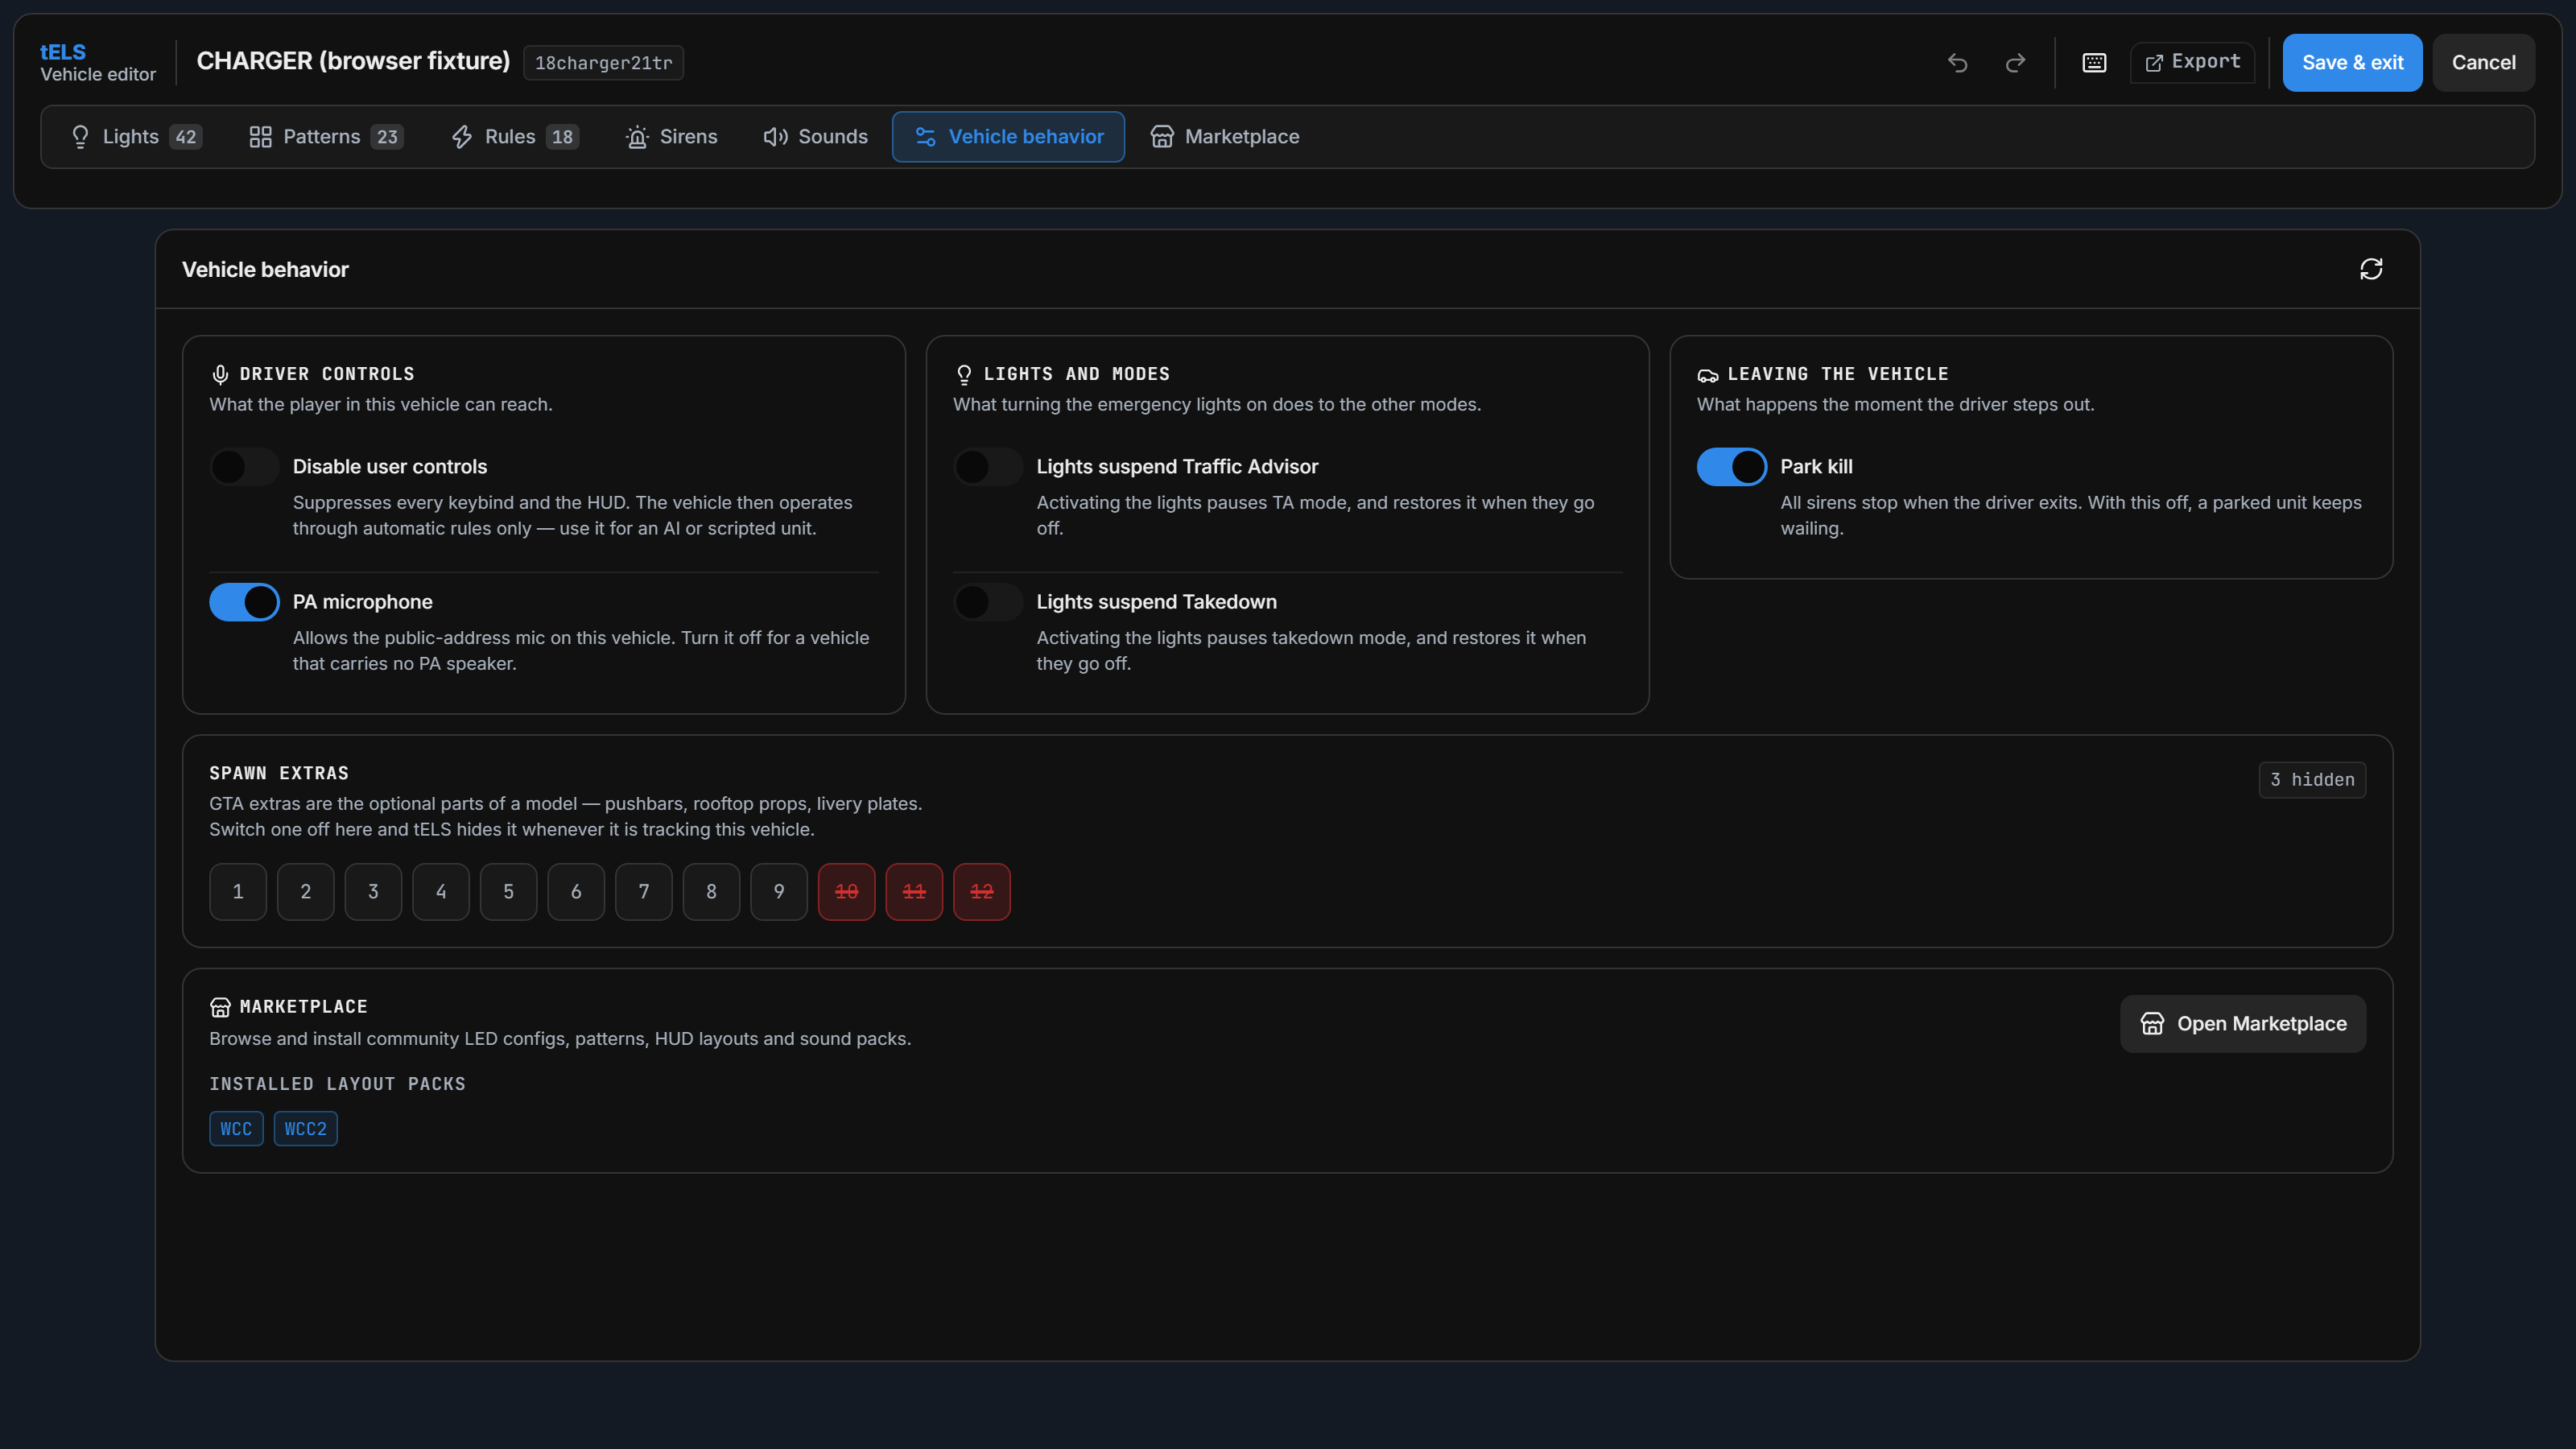Click the car icon beside Leaving the Vehicle
The image size is (2576, 1449).
[1708, 375]
